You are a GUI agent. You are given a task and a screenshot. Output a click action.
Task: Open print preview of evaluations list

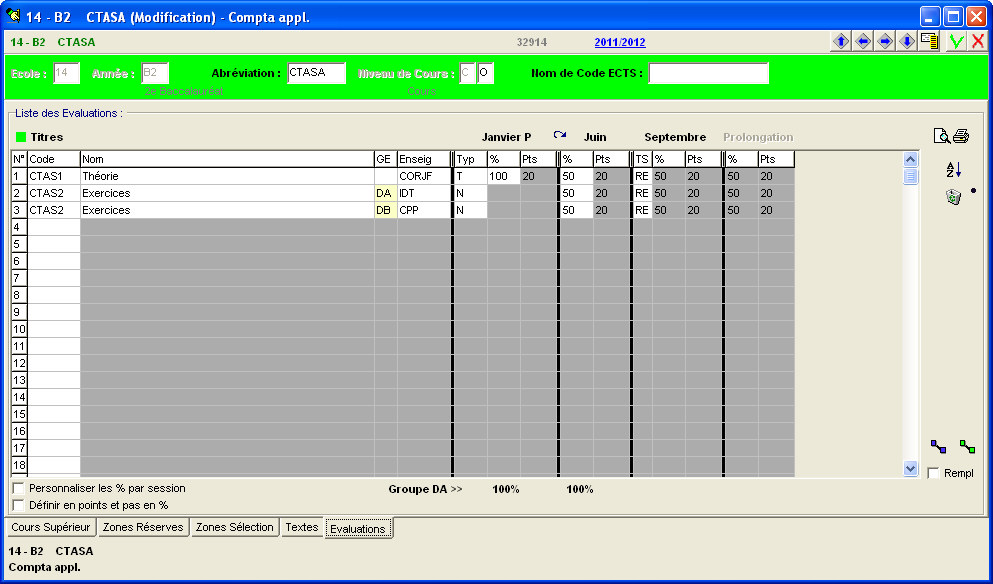942,136
